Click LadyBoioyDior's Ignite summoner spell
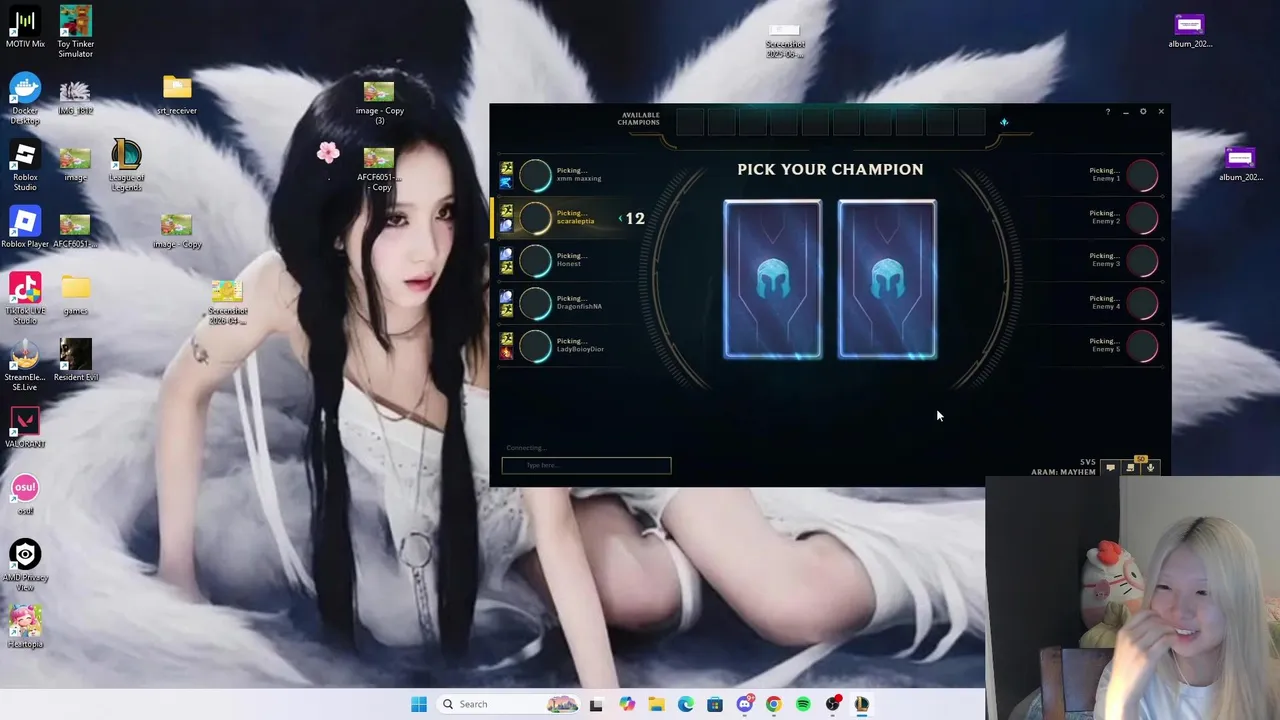Image resolution: width=1280 pixels, height=720 pixels. (x=507, y=352)
